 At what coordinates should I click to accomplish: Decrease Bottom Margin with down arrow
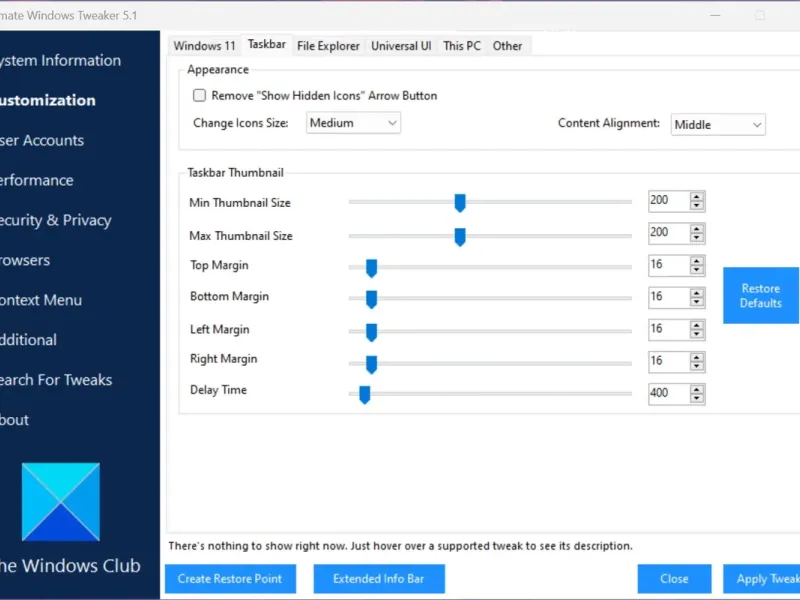pos(696,302)
